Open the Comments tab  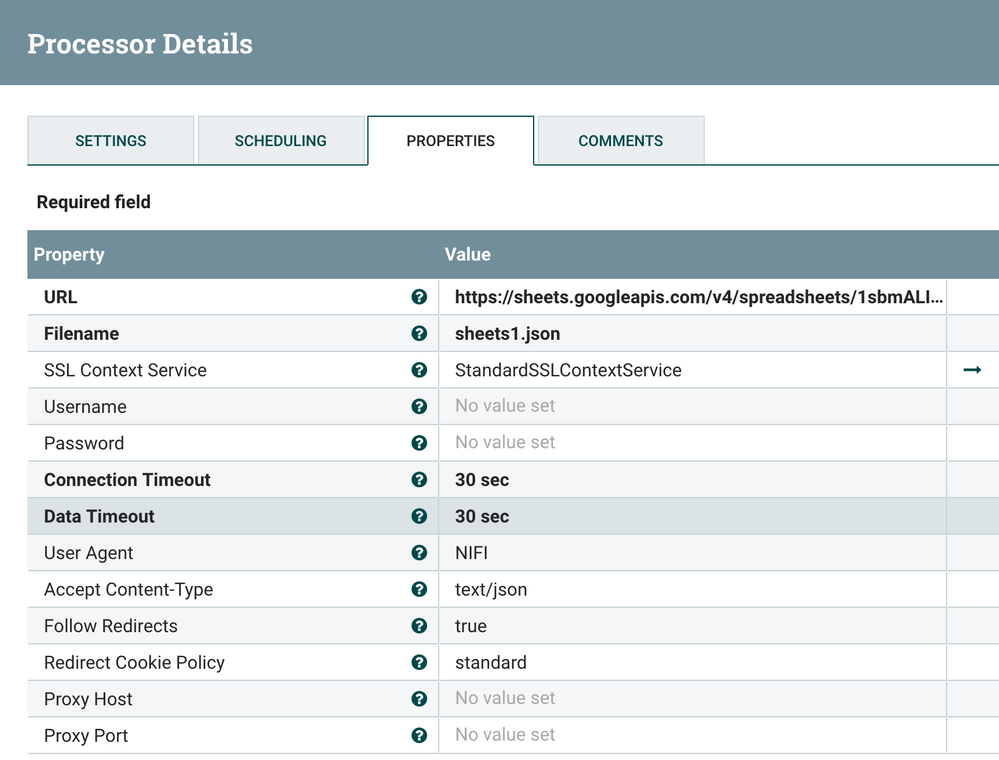point(620,141)
